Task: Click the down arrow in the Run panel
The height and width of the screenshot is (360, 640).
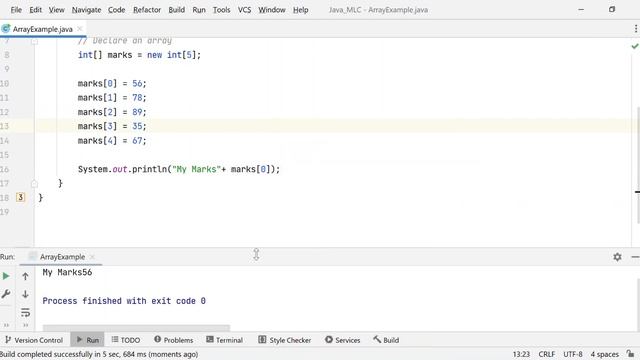Action: (x=25, y=294)
